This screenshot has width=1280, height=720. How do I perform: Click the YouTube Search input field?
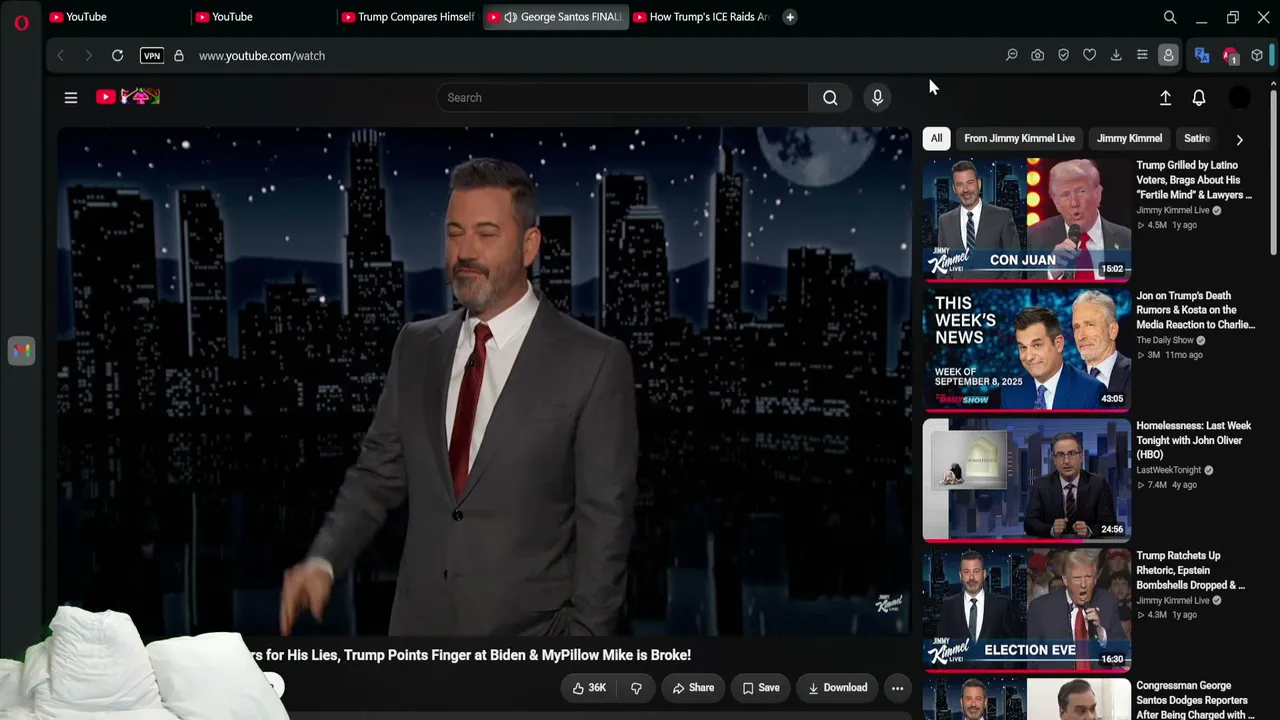[622, 98]
